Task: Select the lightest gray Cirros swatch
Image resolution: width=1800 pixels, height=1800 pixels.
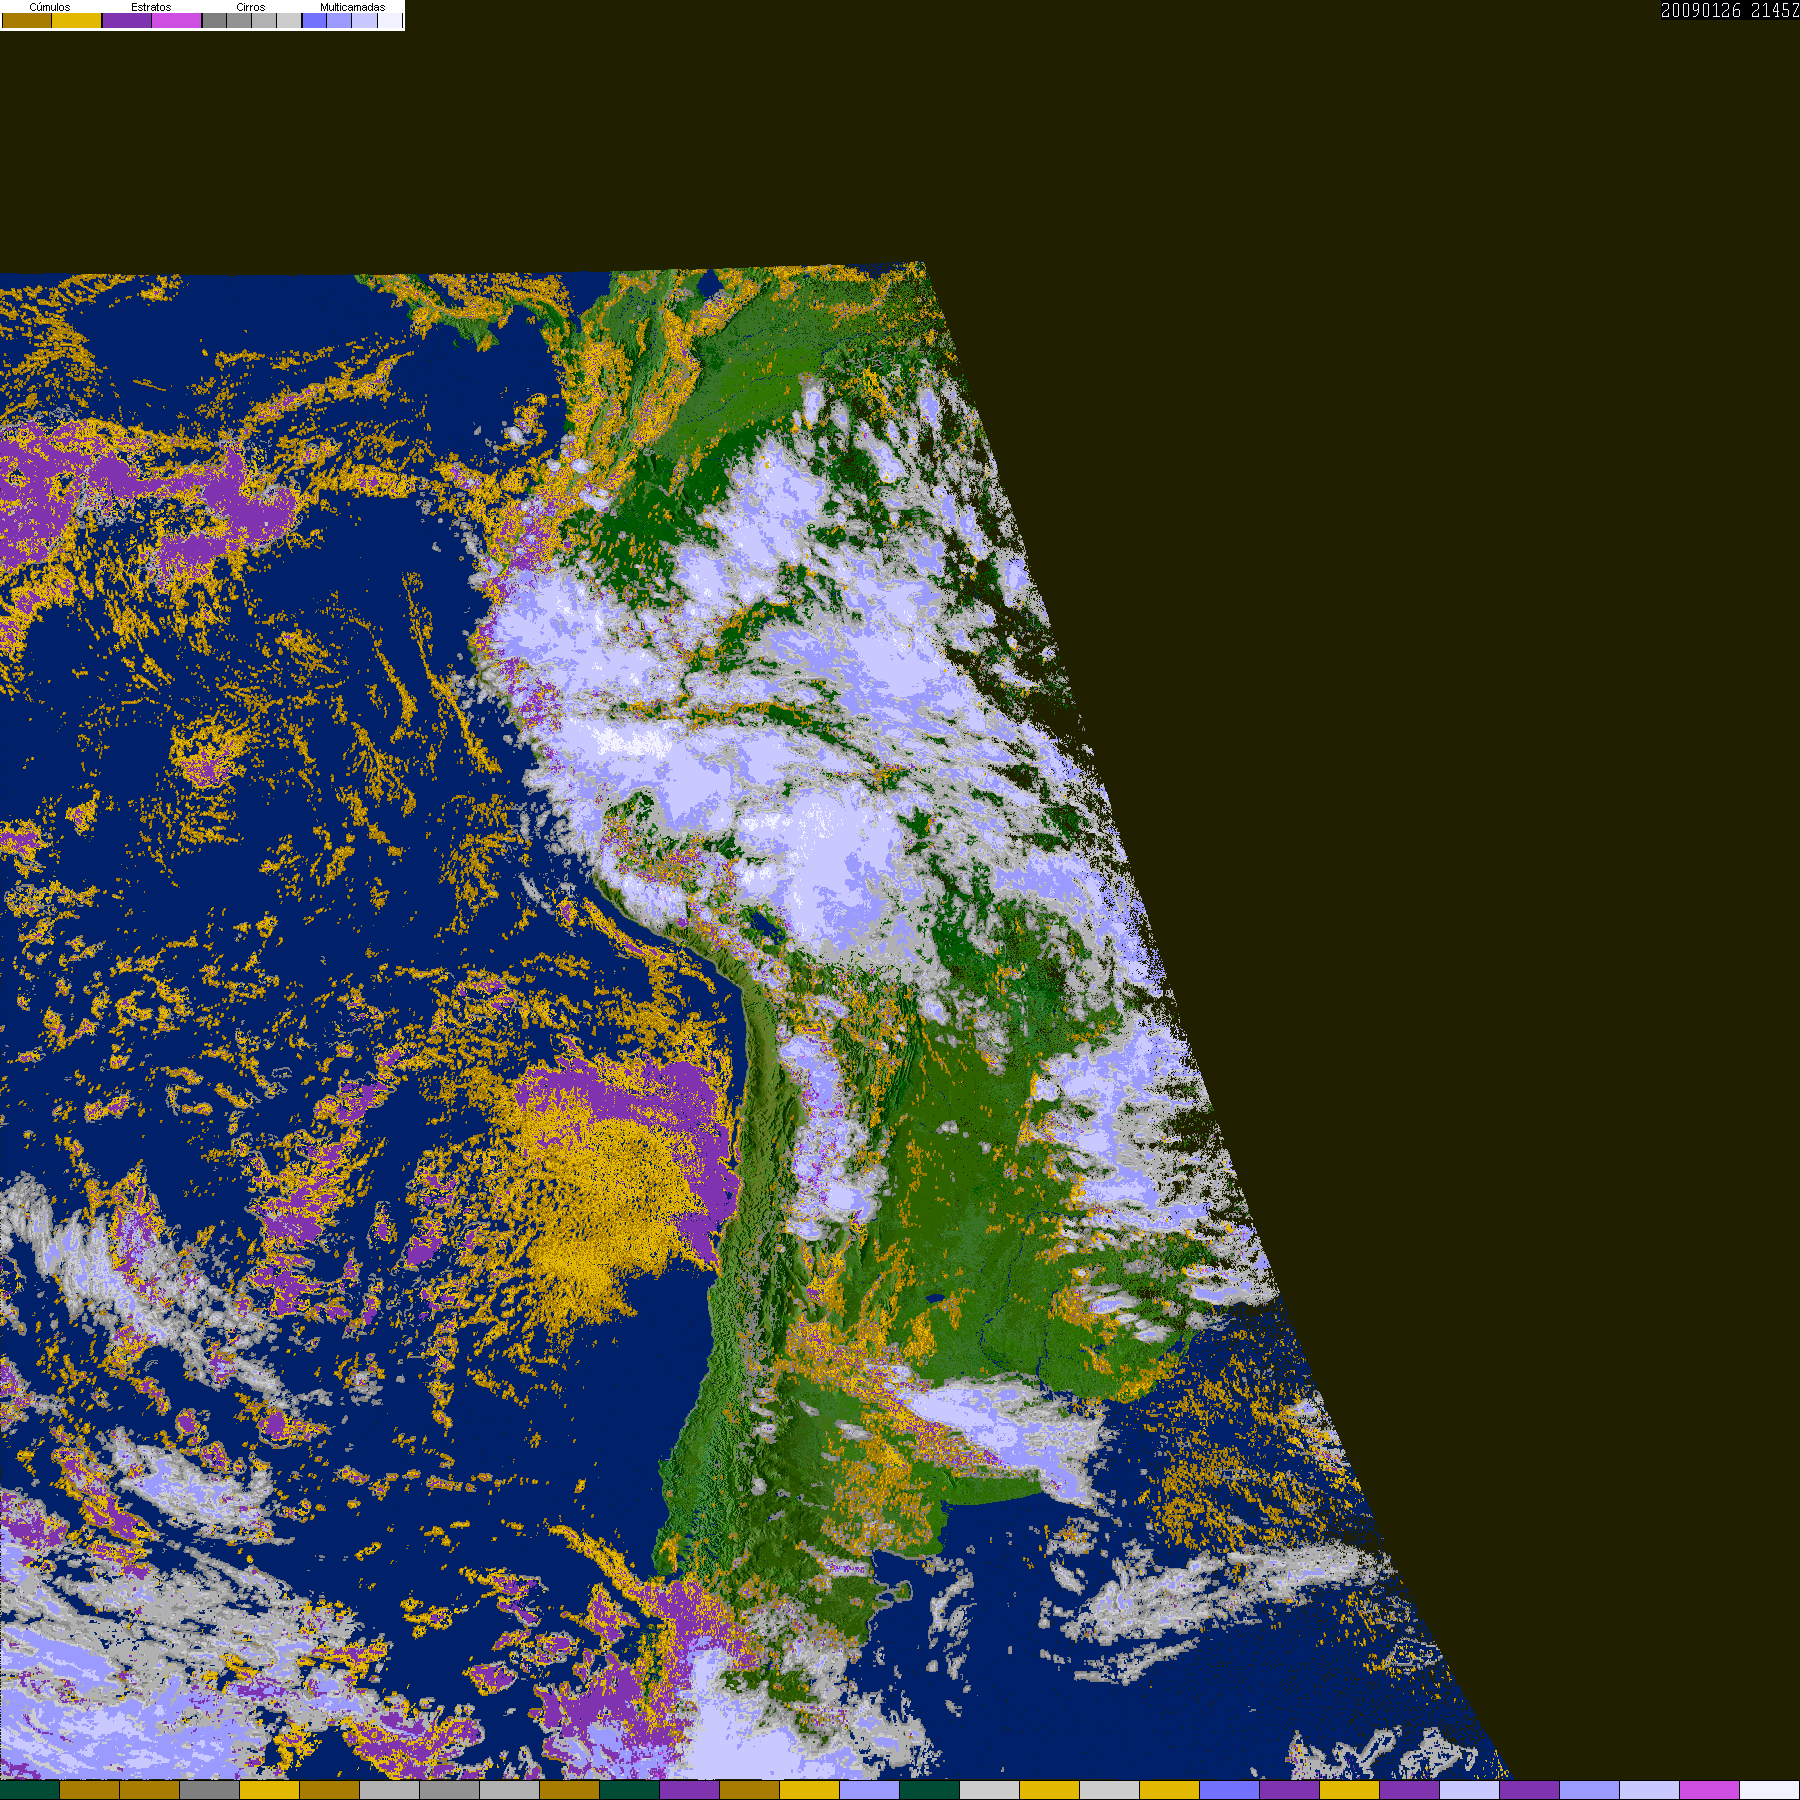Action: (289, 20)
